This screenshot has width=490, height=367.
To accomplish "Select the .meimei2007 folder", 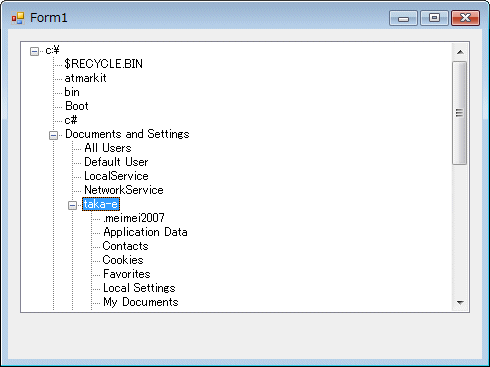I will click(x=134, y=218).
